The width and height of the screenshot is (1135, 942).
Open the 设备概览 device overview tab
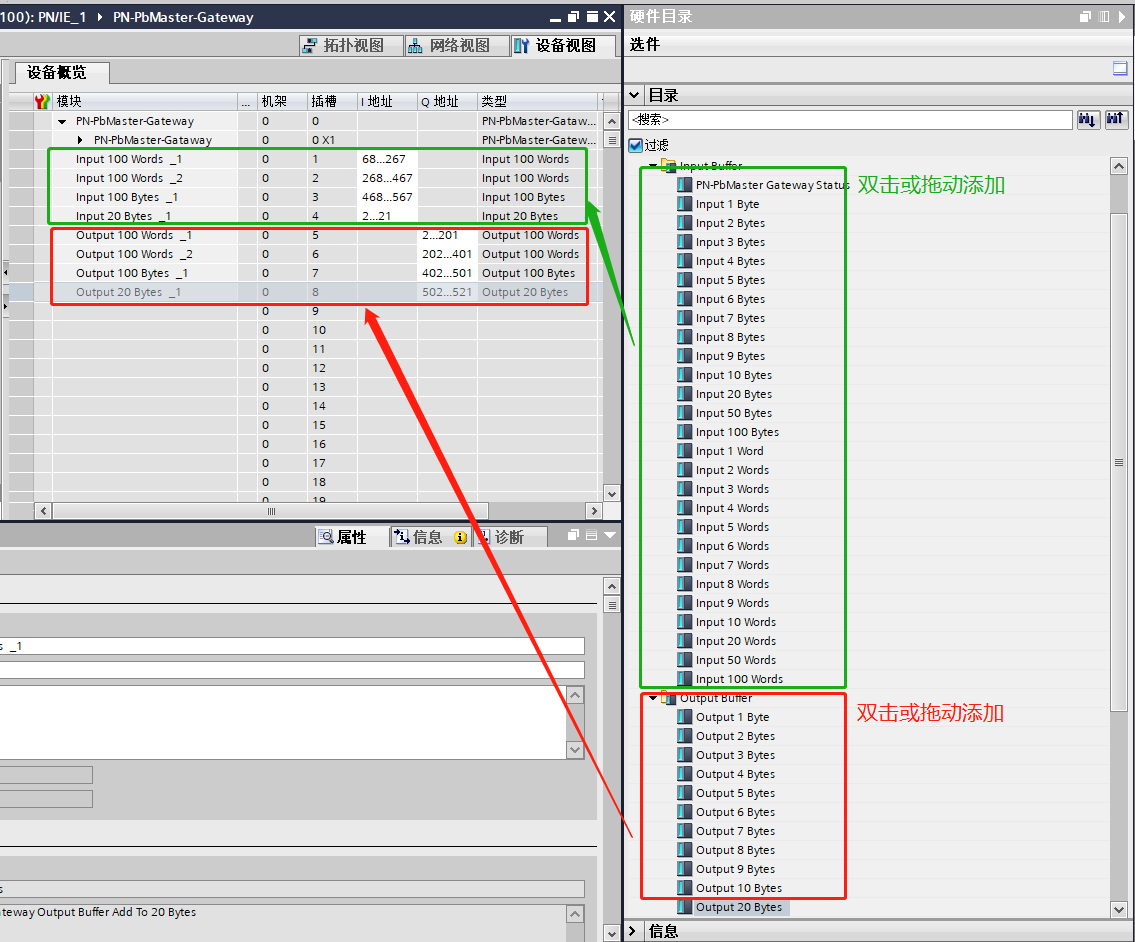point(62,72)
